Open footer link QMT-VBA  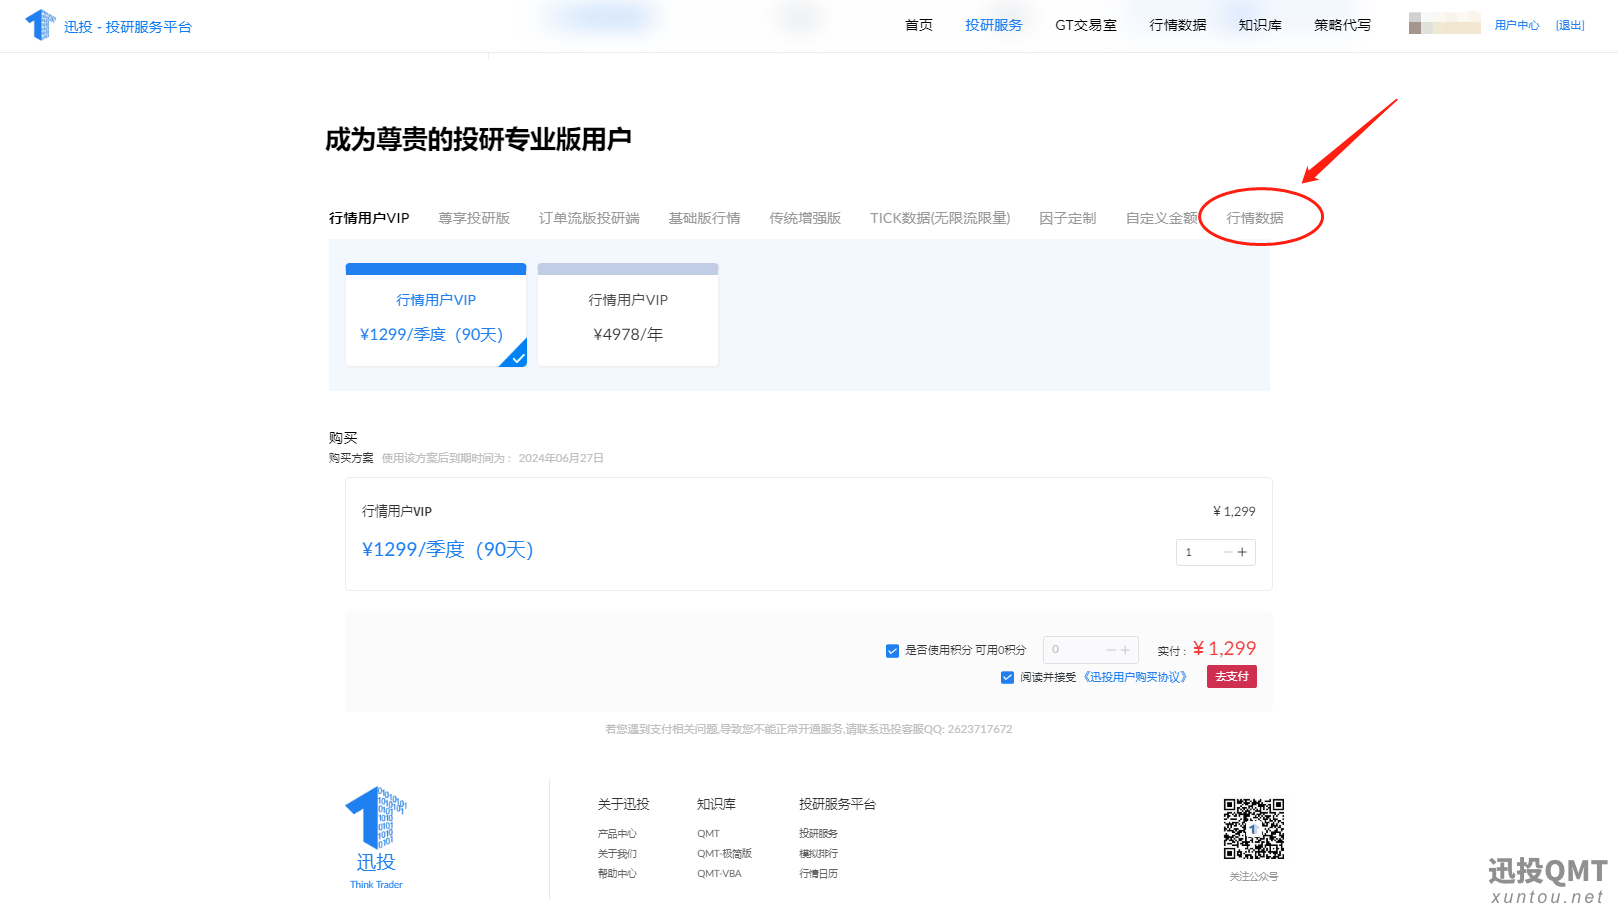719,874
